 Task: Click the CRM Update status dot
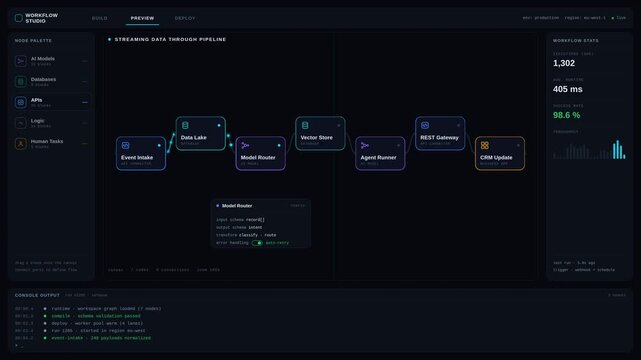[518, 145]
